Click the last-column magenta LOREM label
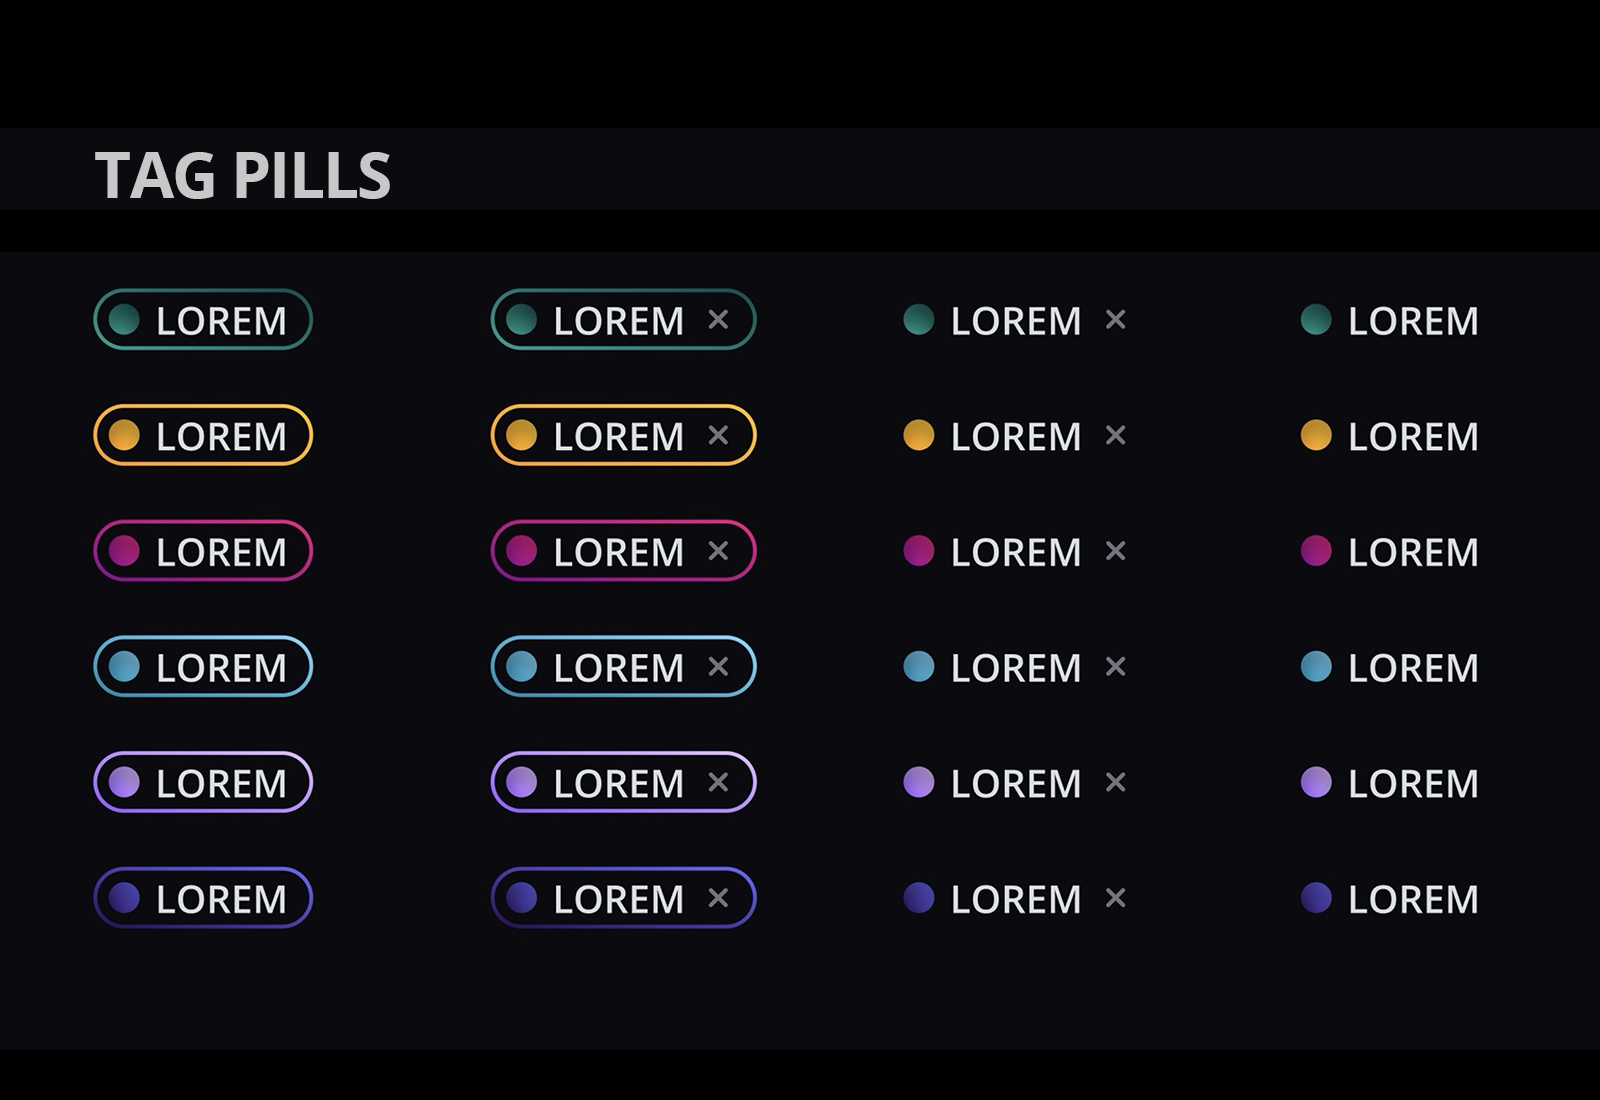1600x1100 pixels. point(1413,552)
